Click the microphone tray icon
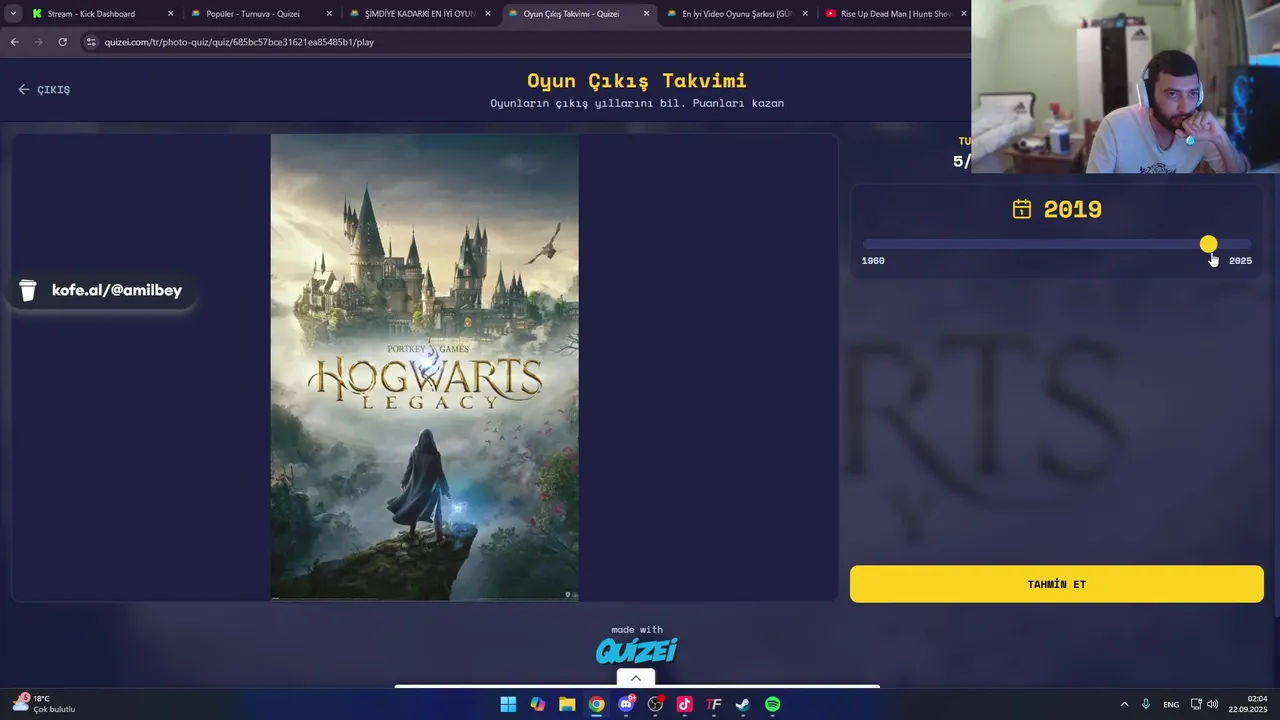The image size is (1280, 720). [1146, 704]
